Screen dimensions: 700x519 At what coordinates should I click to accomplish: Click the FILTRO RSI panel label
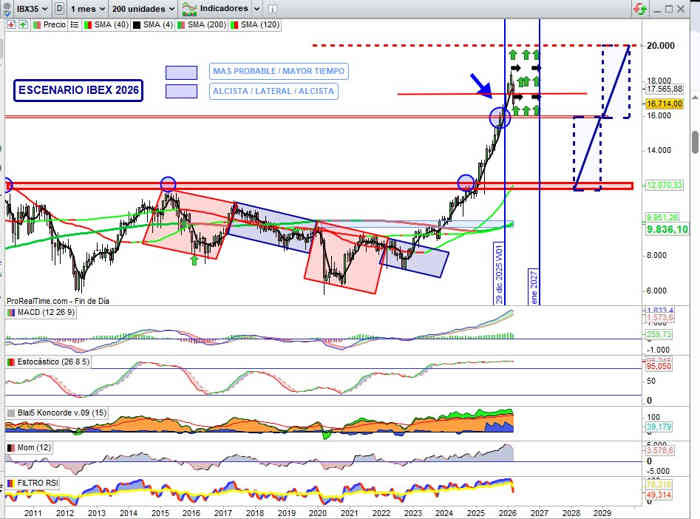[x=41, y=483]
